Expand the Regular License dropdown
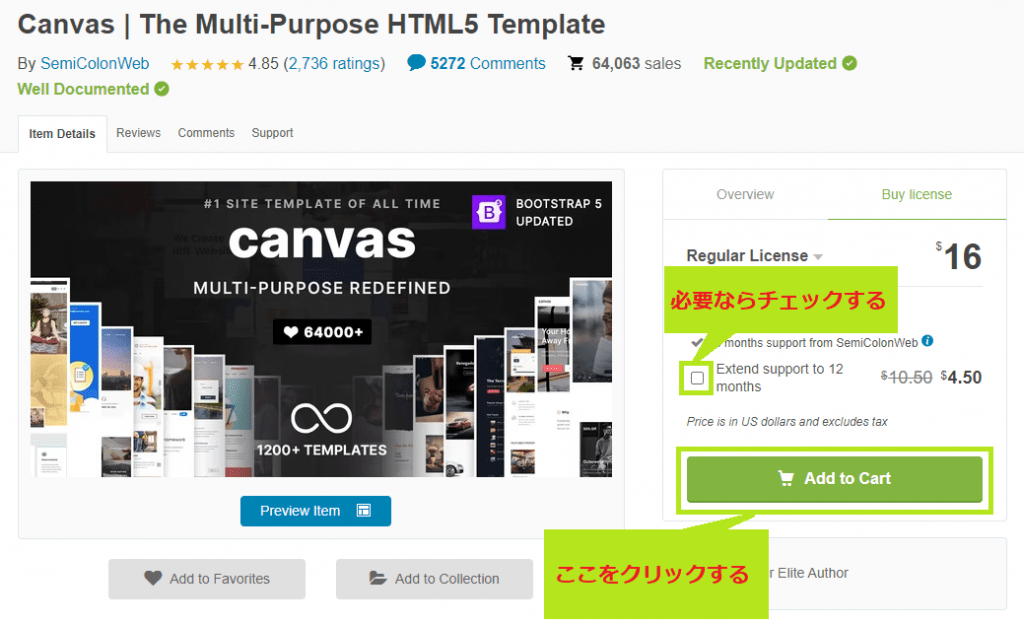This screenshot has height=625, width=1024. click(754, 255)
